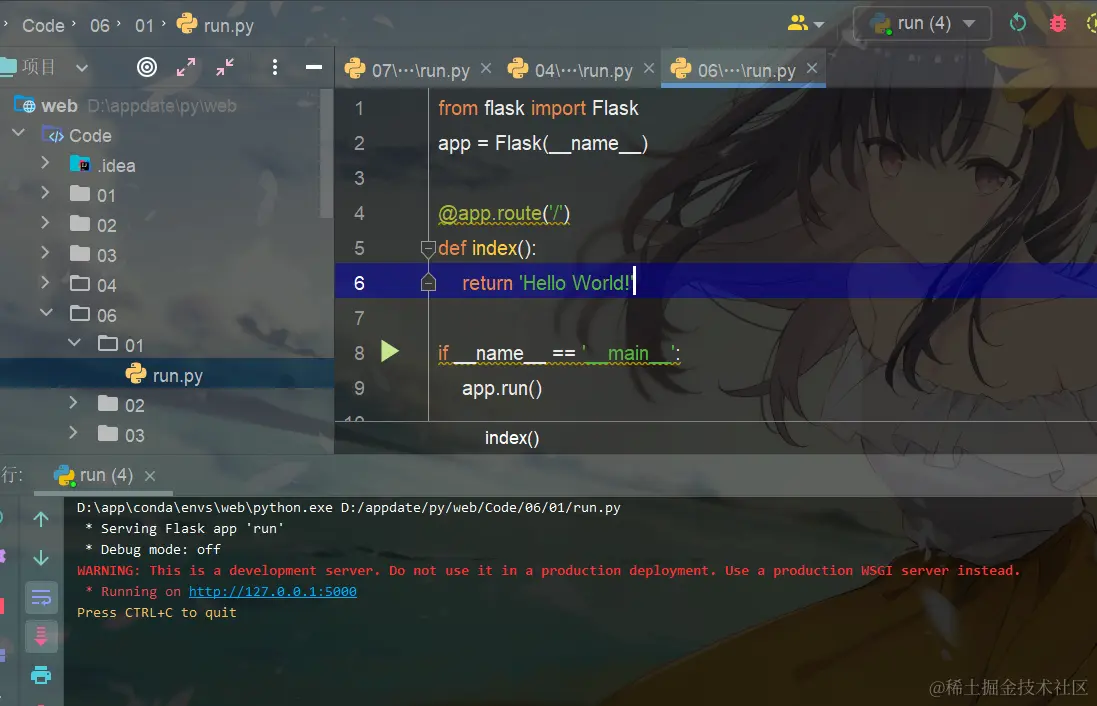Expand all project tree items
1097x706 pixels.
(186, 67)
